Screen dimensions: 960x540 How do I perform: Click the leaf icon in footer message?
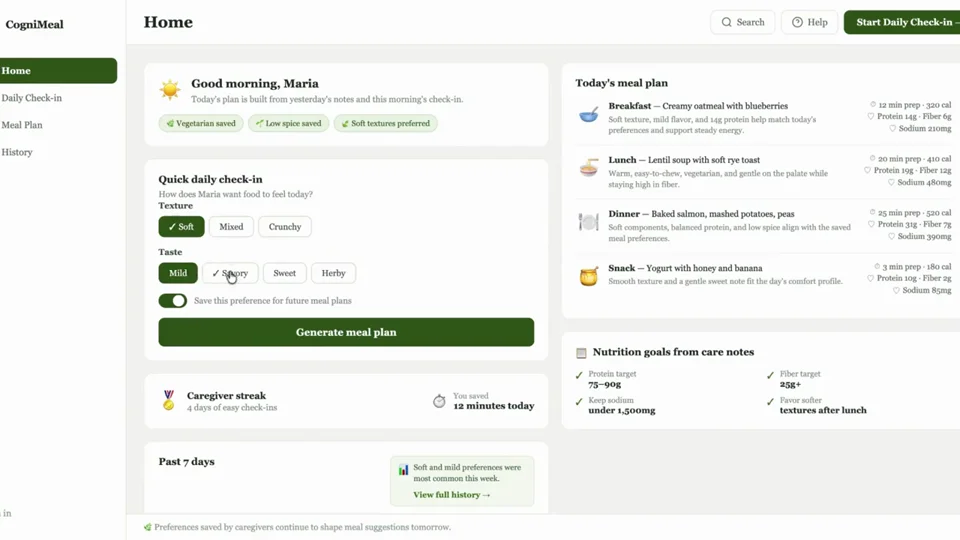(147, 527)
